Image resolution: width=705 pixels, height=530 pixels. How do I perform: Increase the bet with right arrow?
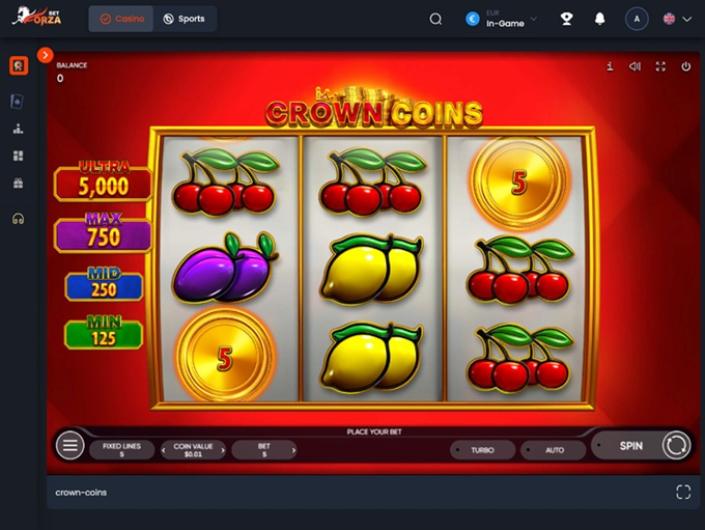(x=294, y=450)
